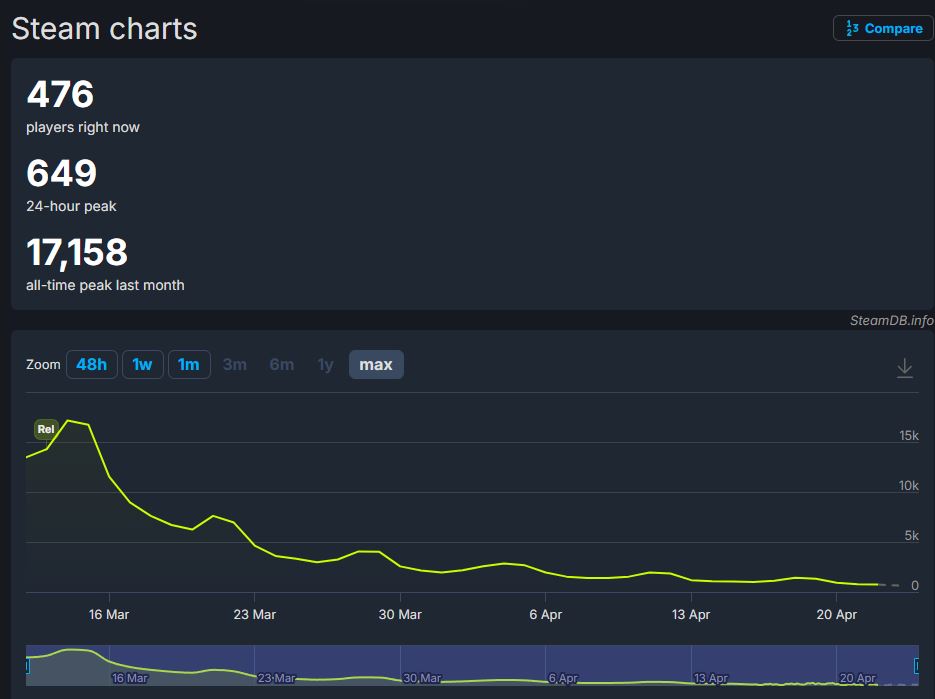Select the 1y zoom option
The image size is (935, 699).
point(326,364)
